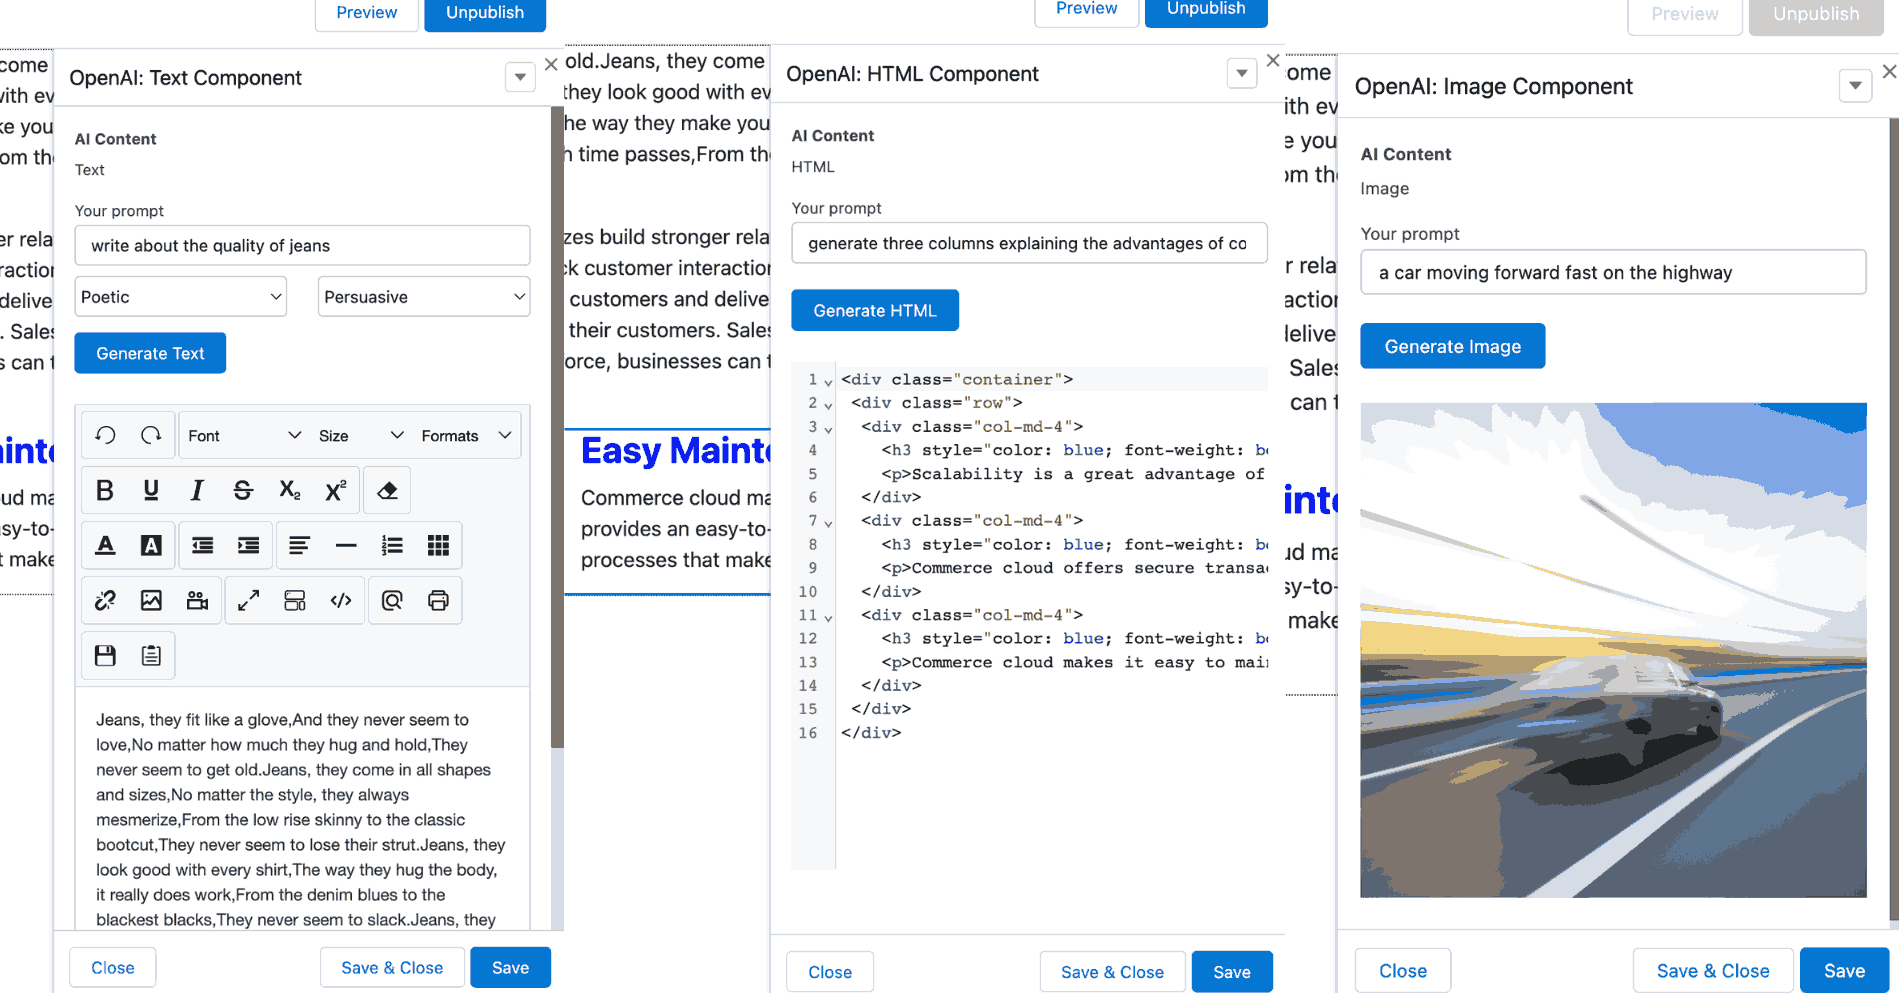
Task: Open the Font dropdown
Action: pyautogui.click(x=244, y=435)
